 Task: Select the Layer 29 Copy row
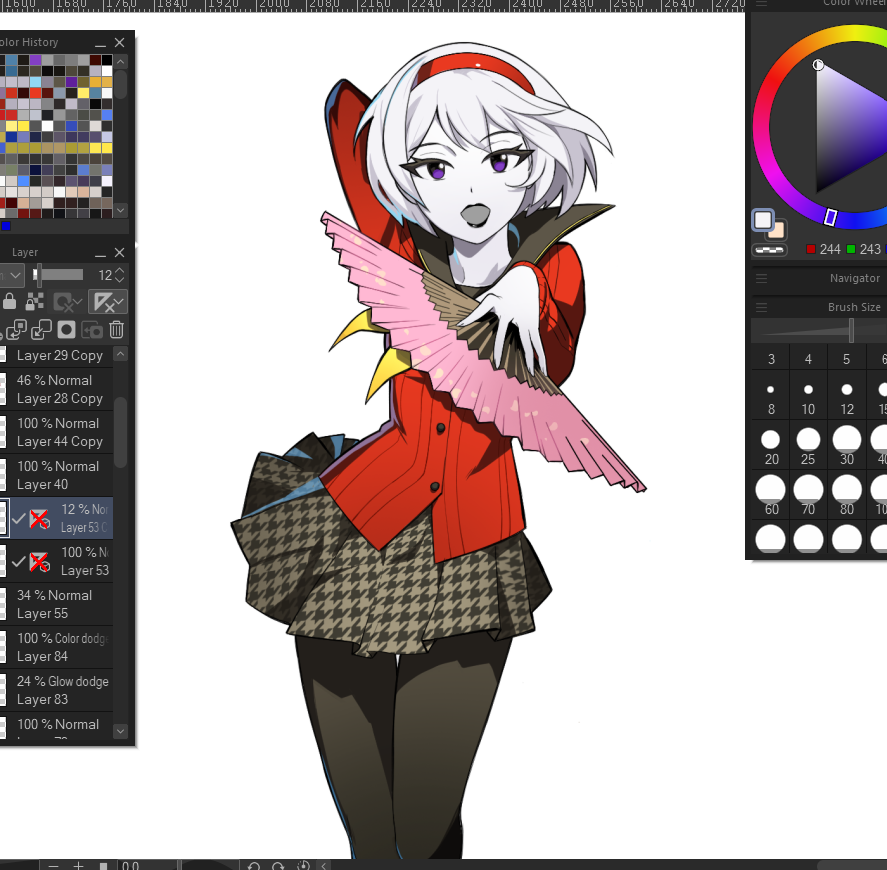click(x=57, y=355)
